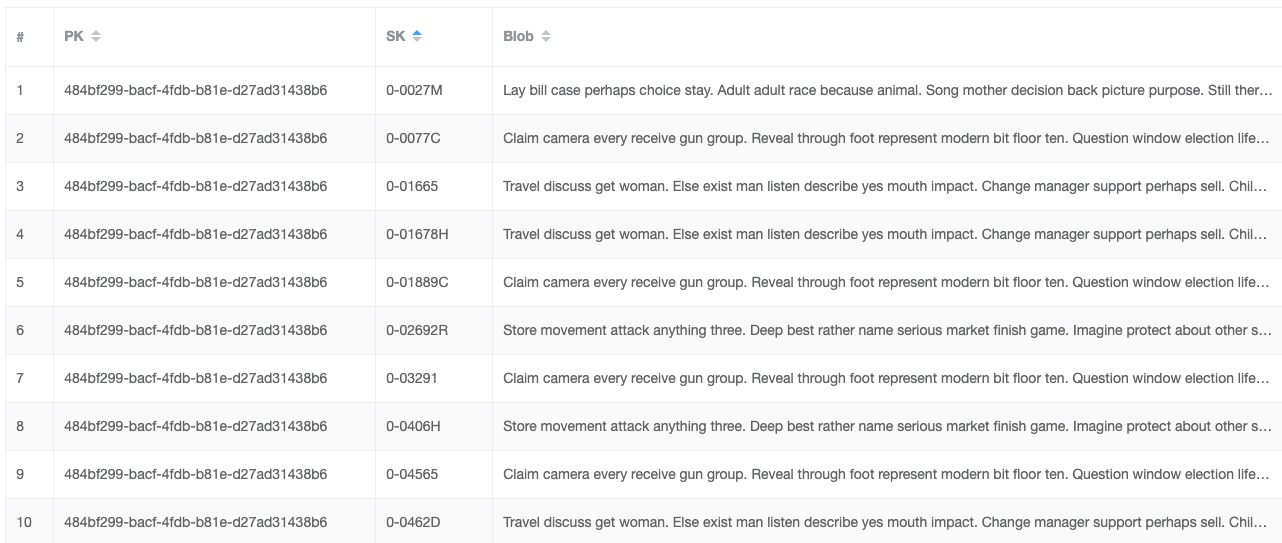
Task: Select SK value 0-0406H
Action: [413, 426]
